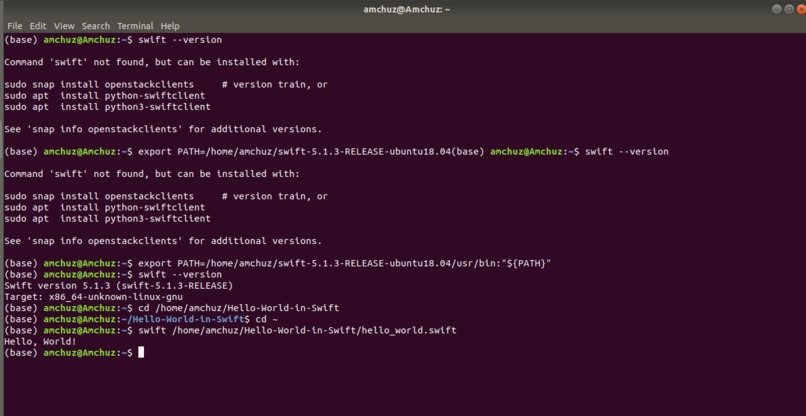Close the terminal window
The width and height of the screenshot is (806, 416).
point(801,9)
